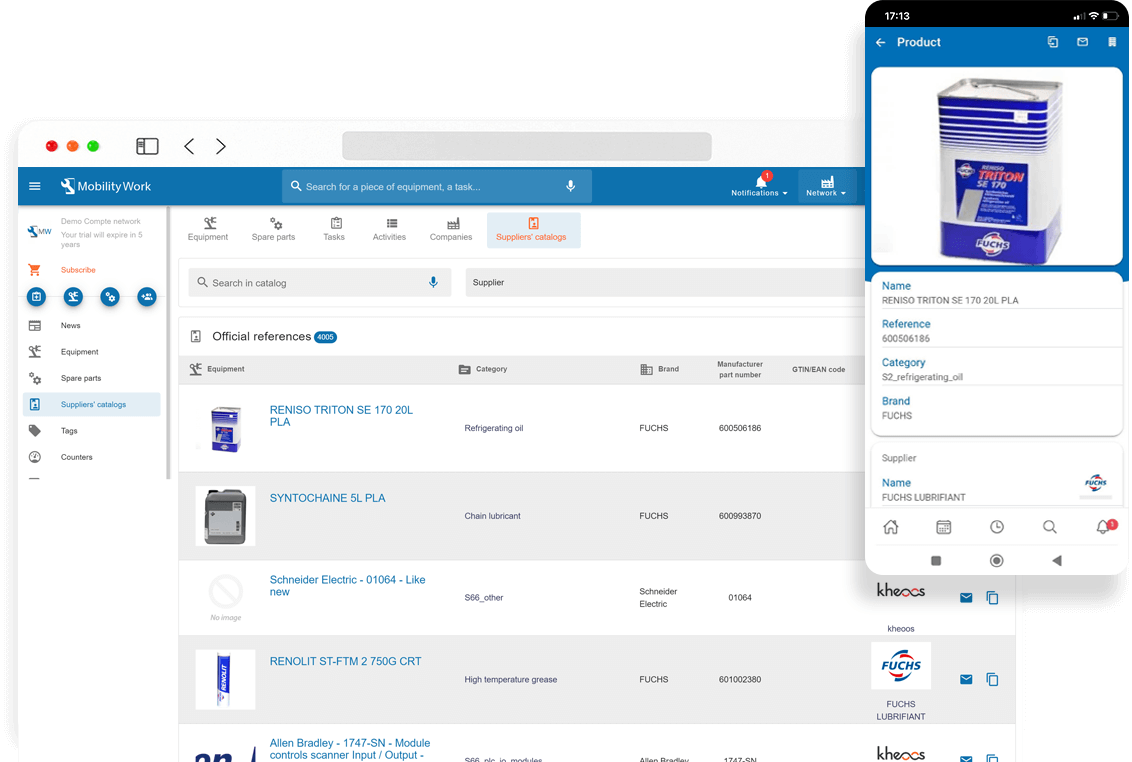The width and height of the screenshot is (1132, 762).
Task: Tap the calendar icon in phone bottom bar
Action: [x=944, y=527]
